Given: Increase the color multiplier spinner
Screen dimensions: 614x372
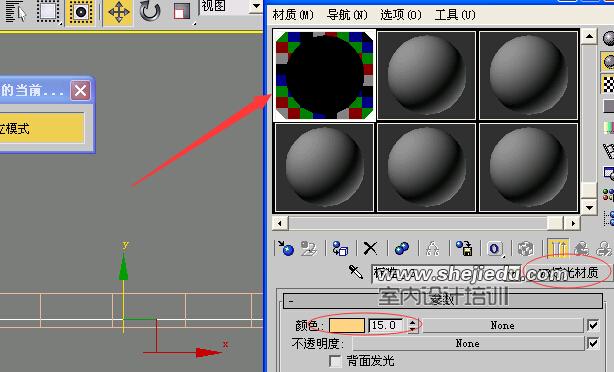Looking at the screenshot, I should [x=412, y=322].
